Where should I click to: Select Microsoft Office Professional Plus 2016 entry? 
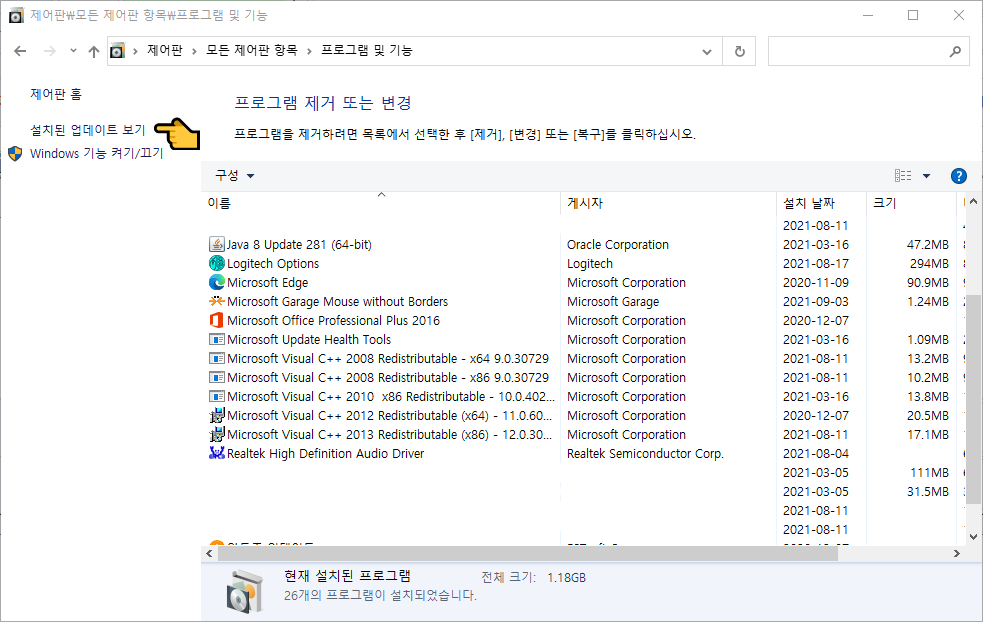(x=334, y=320)
